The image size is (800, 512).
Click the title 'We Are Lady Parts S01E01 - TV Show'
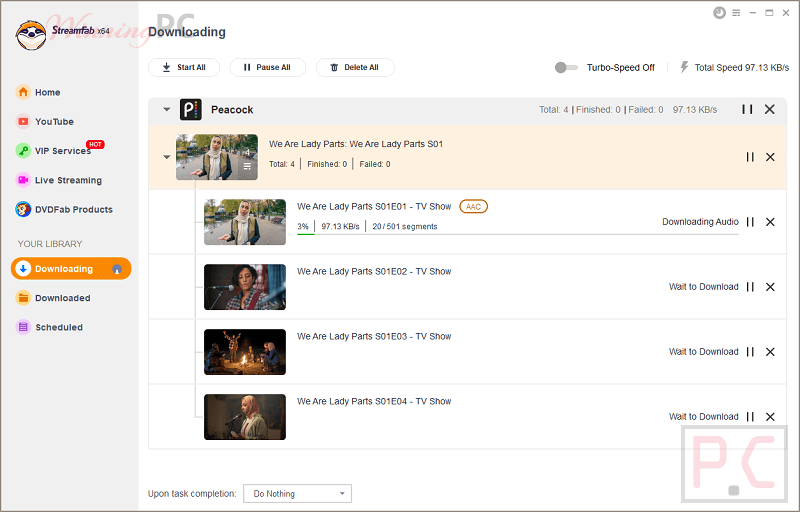click(374, 207)
